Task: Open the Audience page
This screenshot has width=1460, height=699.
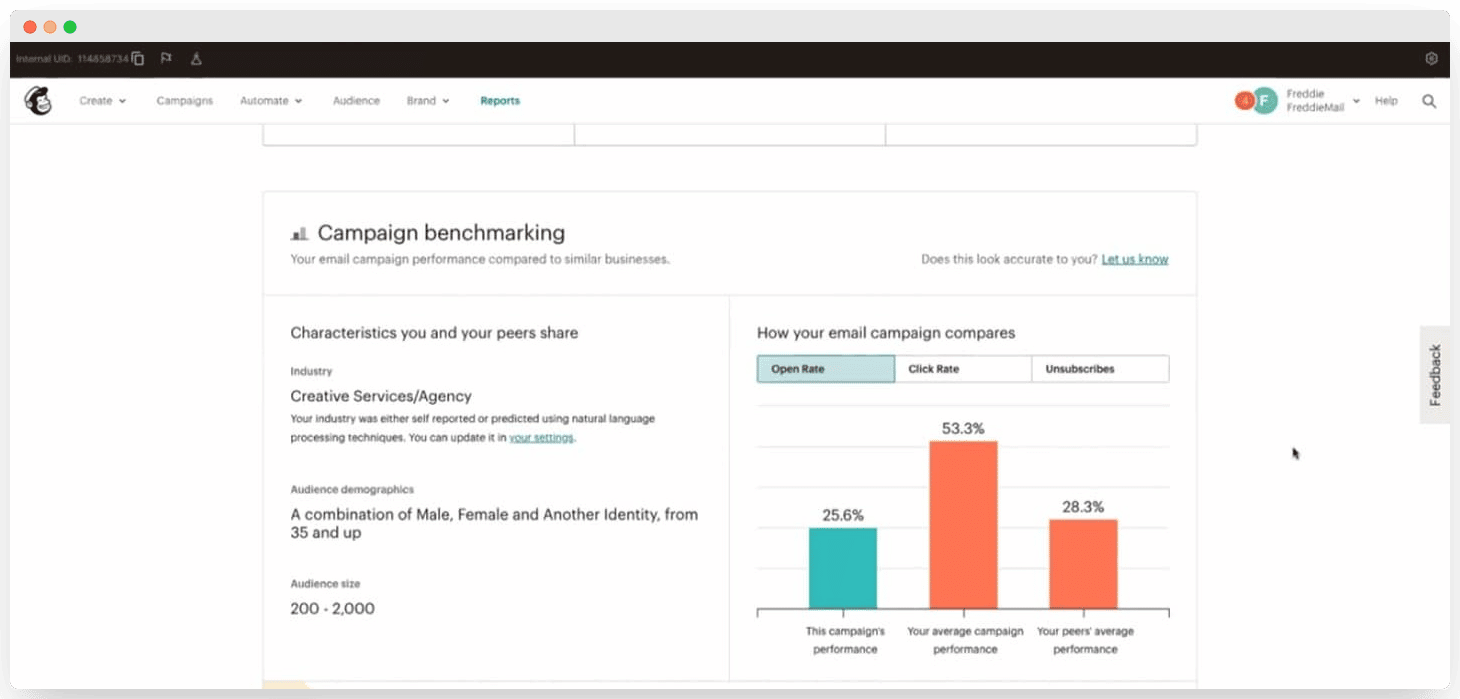Action: 356,101
